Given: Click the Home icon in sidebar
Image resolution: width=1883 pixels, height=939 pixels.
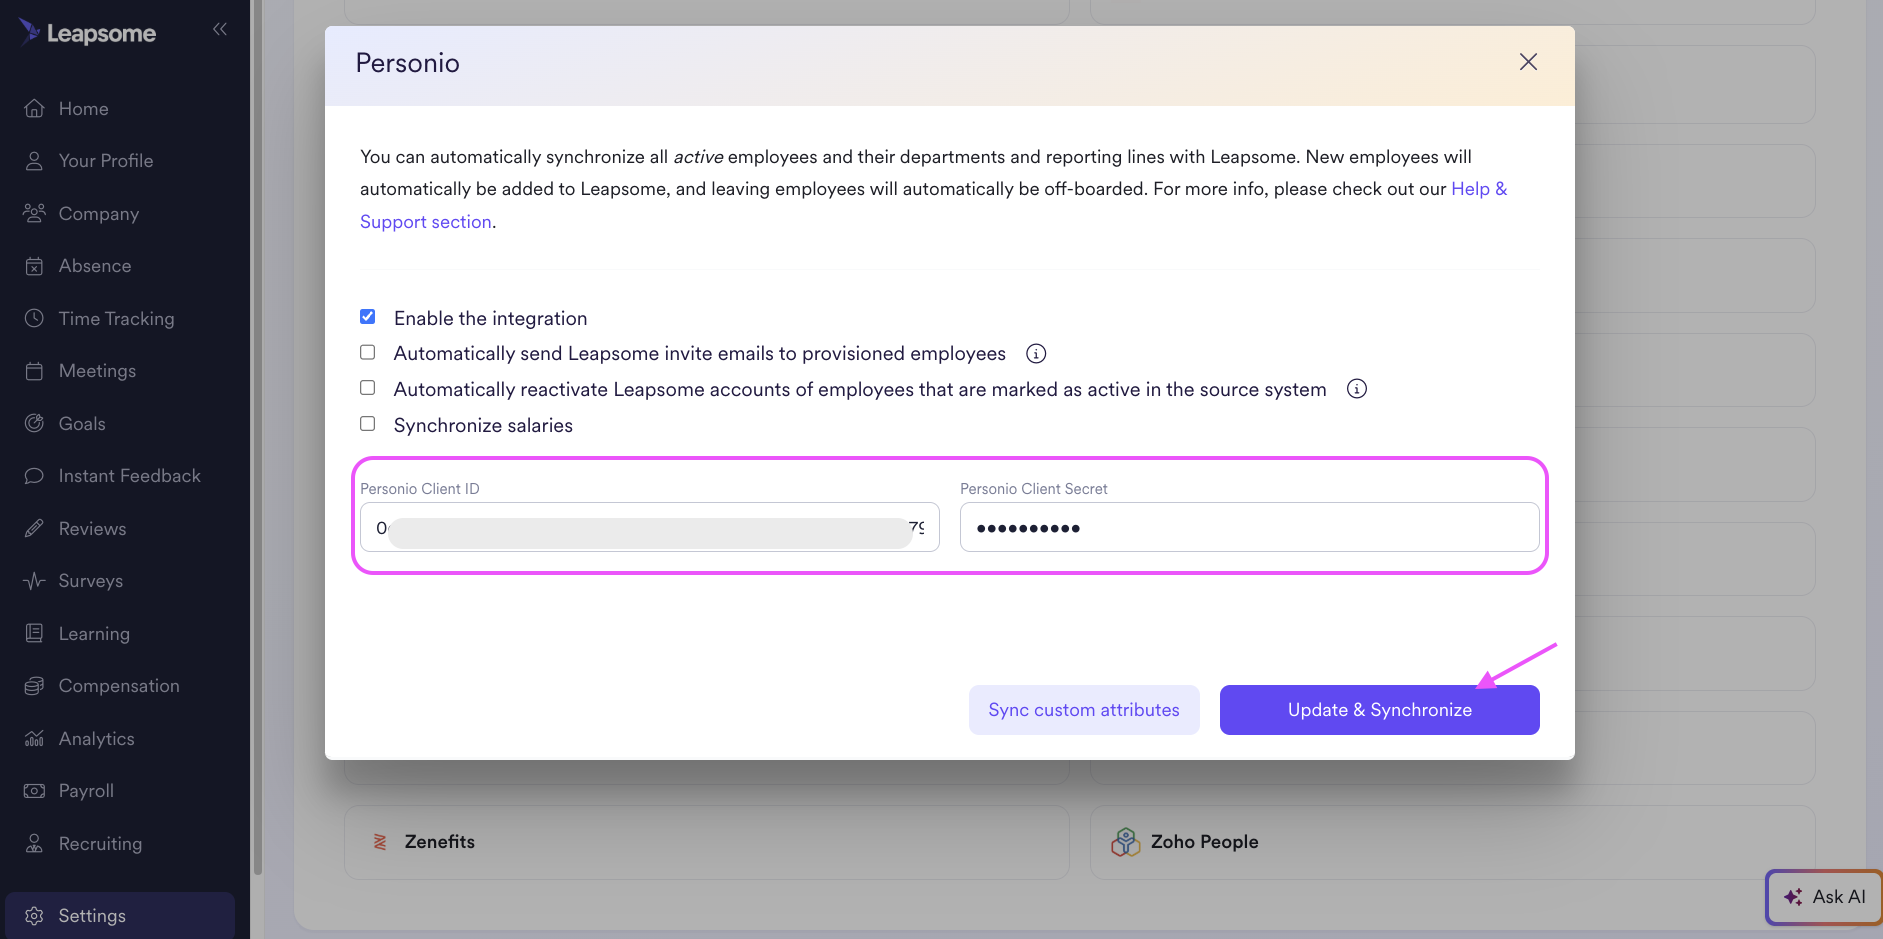Looking at the screenshot, I should click(x=34, y=108).
